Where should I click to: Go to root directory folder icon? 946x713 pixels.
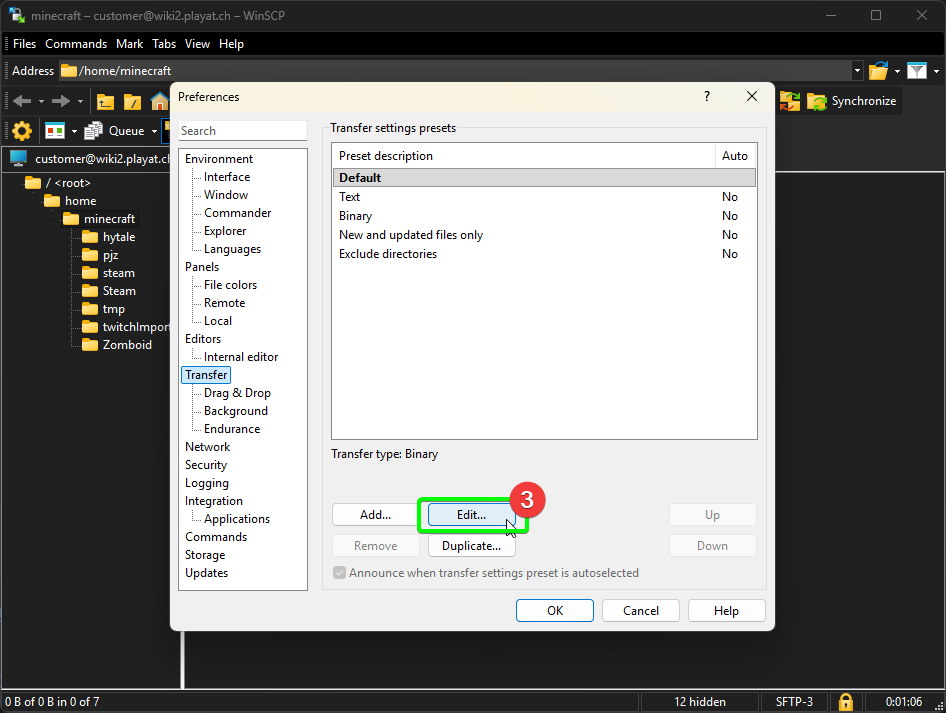click(132, 101)
